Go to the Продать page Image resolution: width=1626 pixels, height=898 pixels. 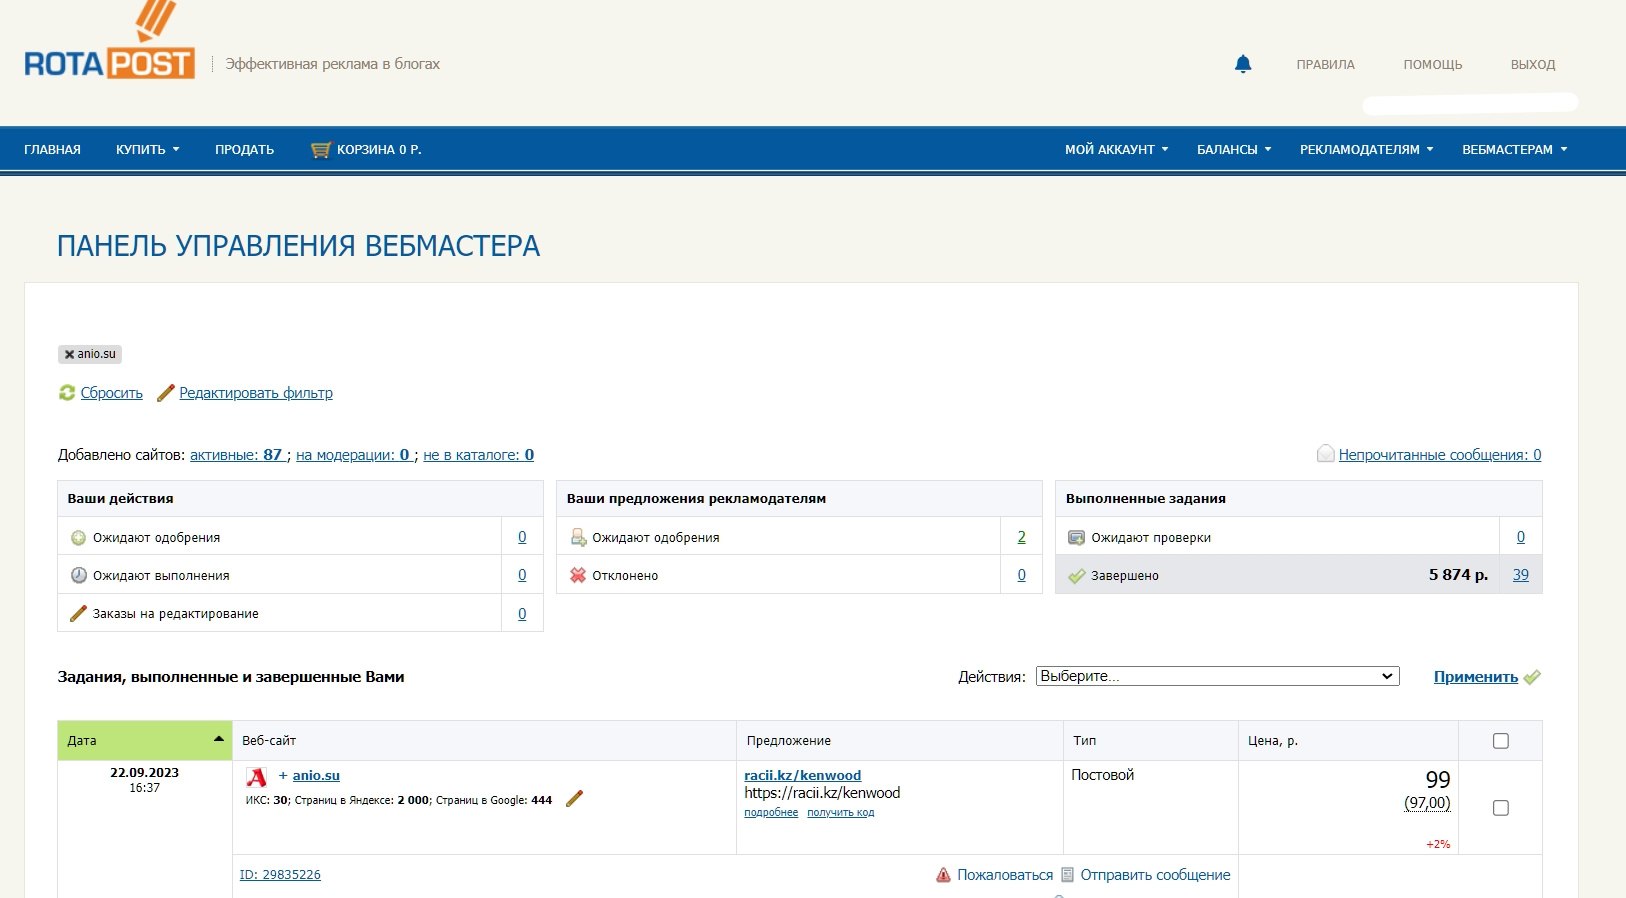click(244, 150)
